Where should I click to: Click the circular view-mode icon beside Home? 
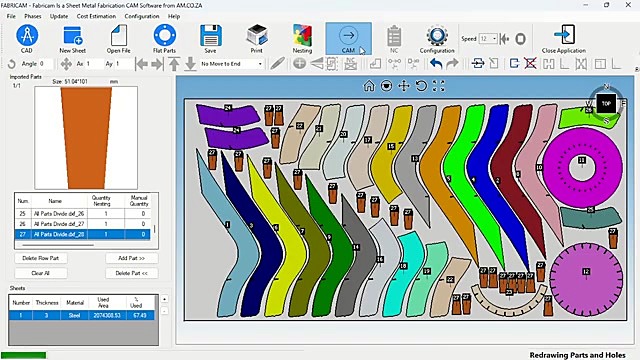point(387,86)
